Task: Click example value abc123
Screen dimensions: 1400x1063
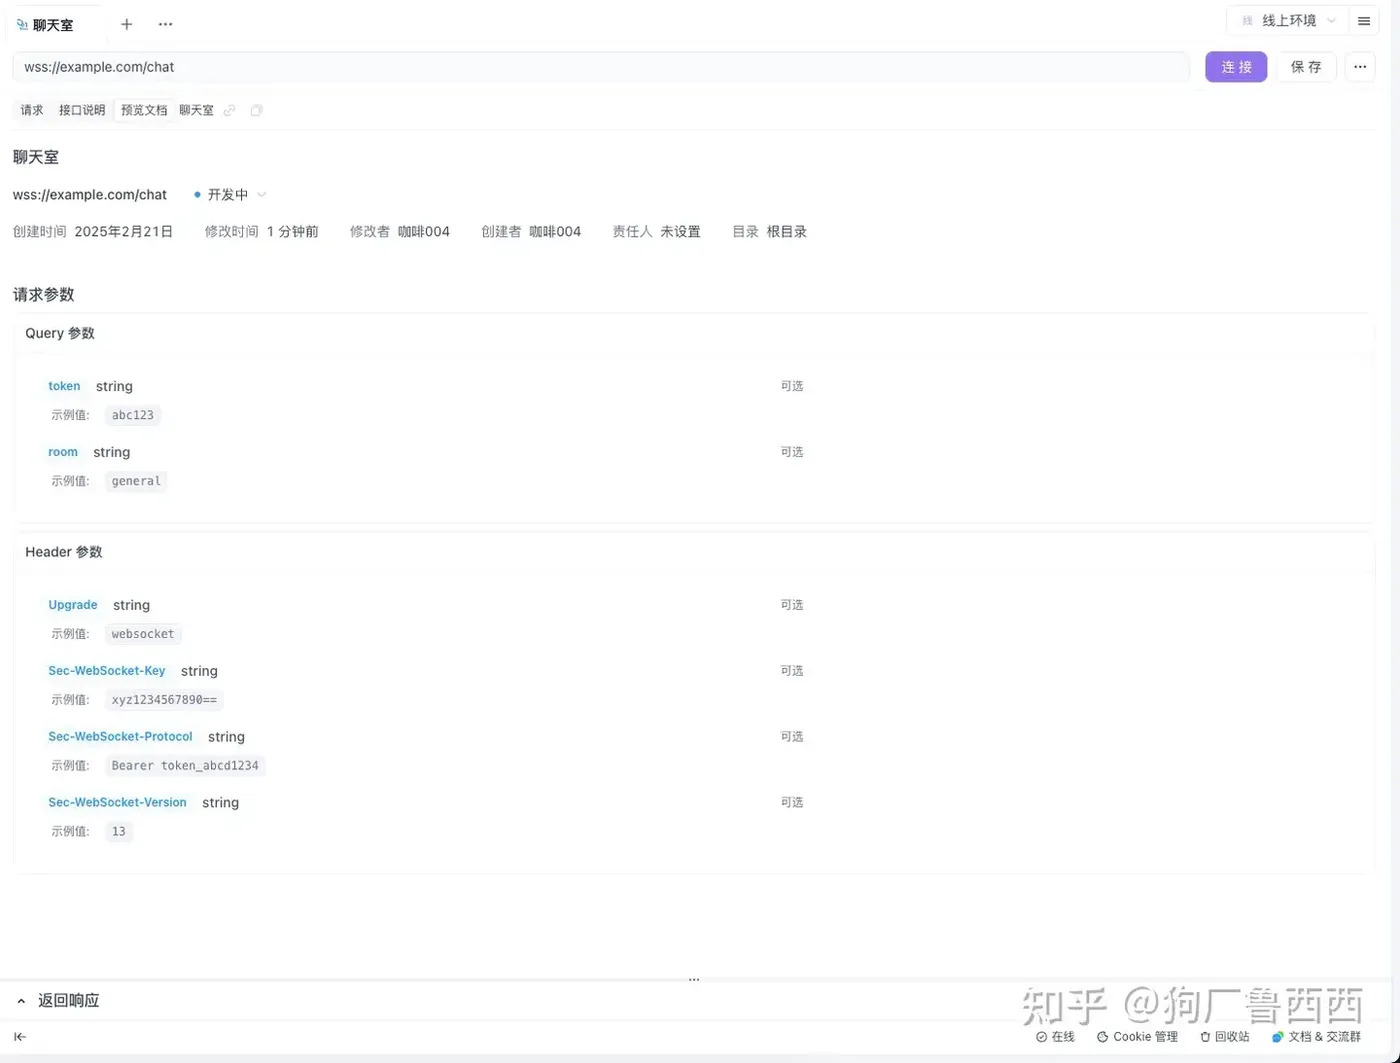Action: tap(133, 415)
